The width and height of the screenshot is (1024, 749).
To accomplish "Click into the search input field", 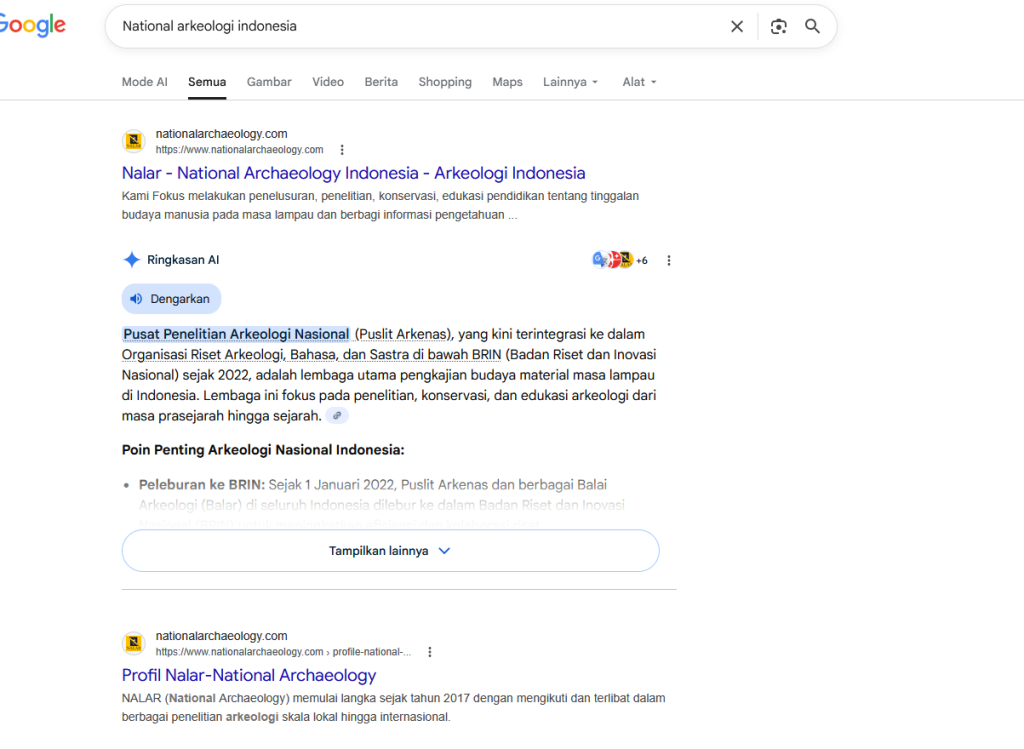I will [420, 27].
